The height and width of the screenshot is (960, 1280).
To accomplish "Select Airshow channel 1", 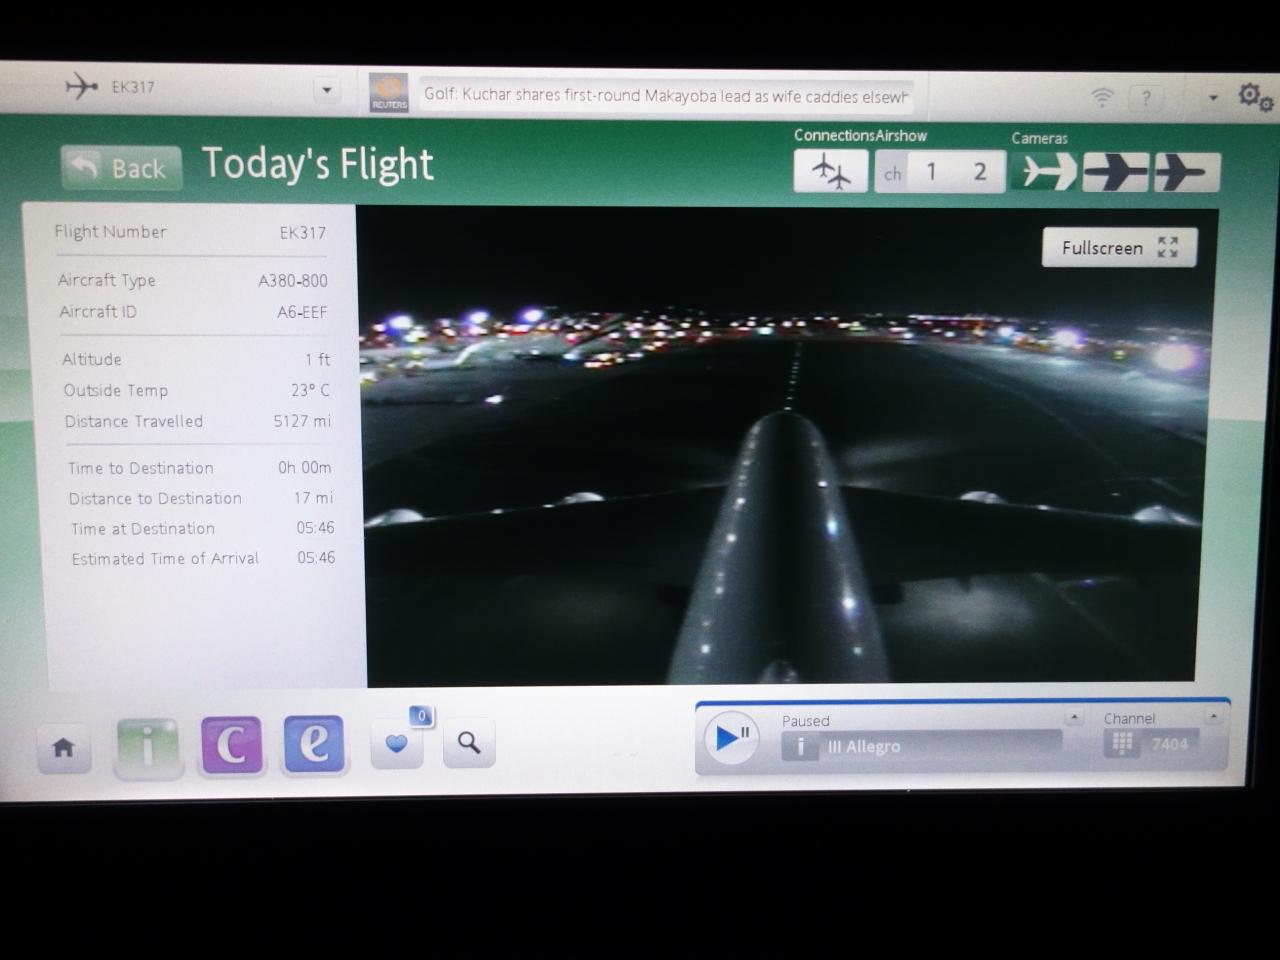I will pyautogui.click(x=931, y=172).
